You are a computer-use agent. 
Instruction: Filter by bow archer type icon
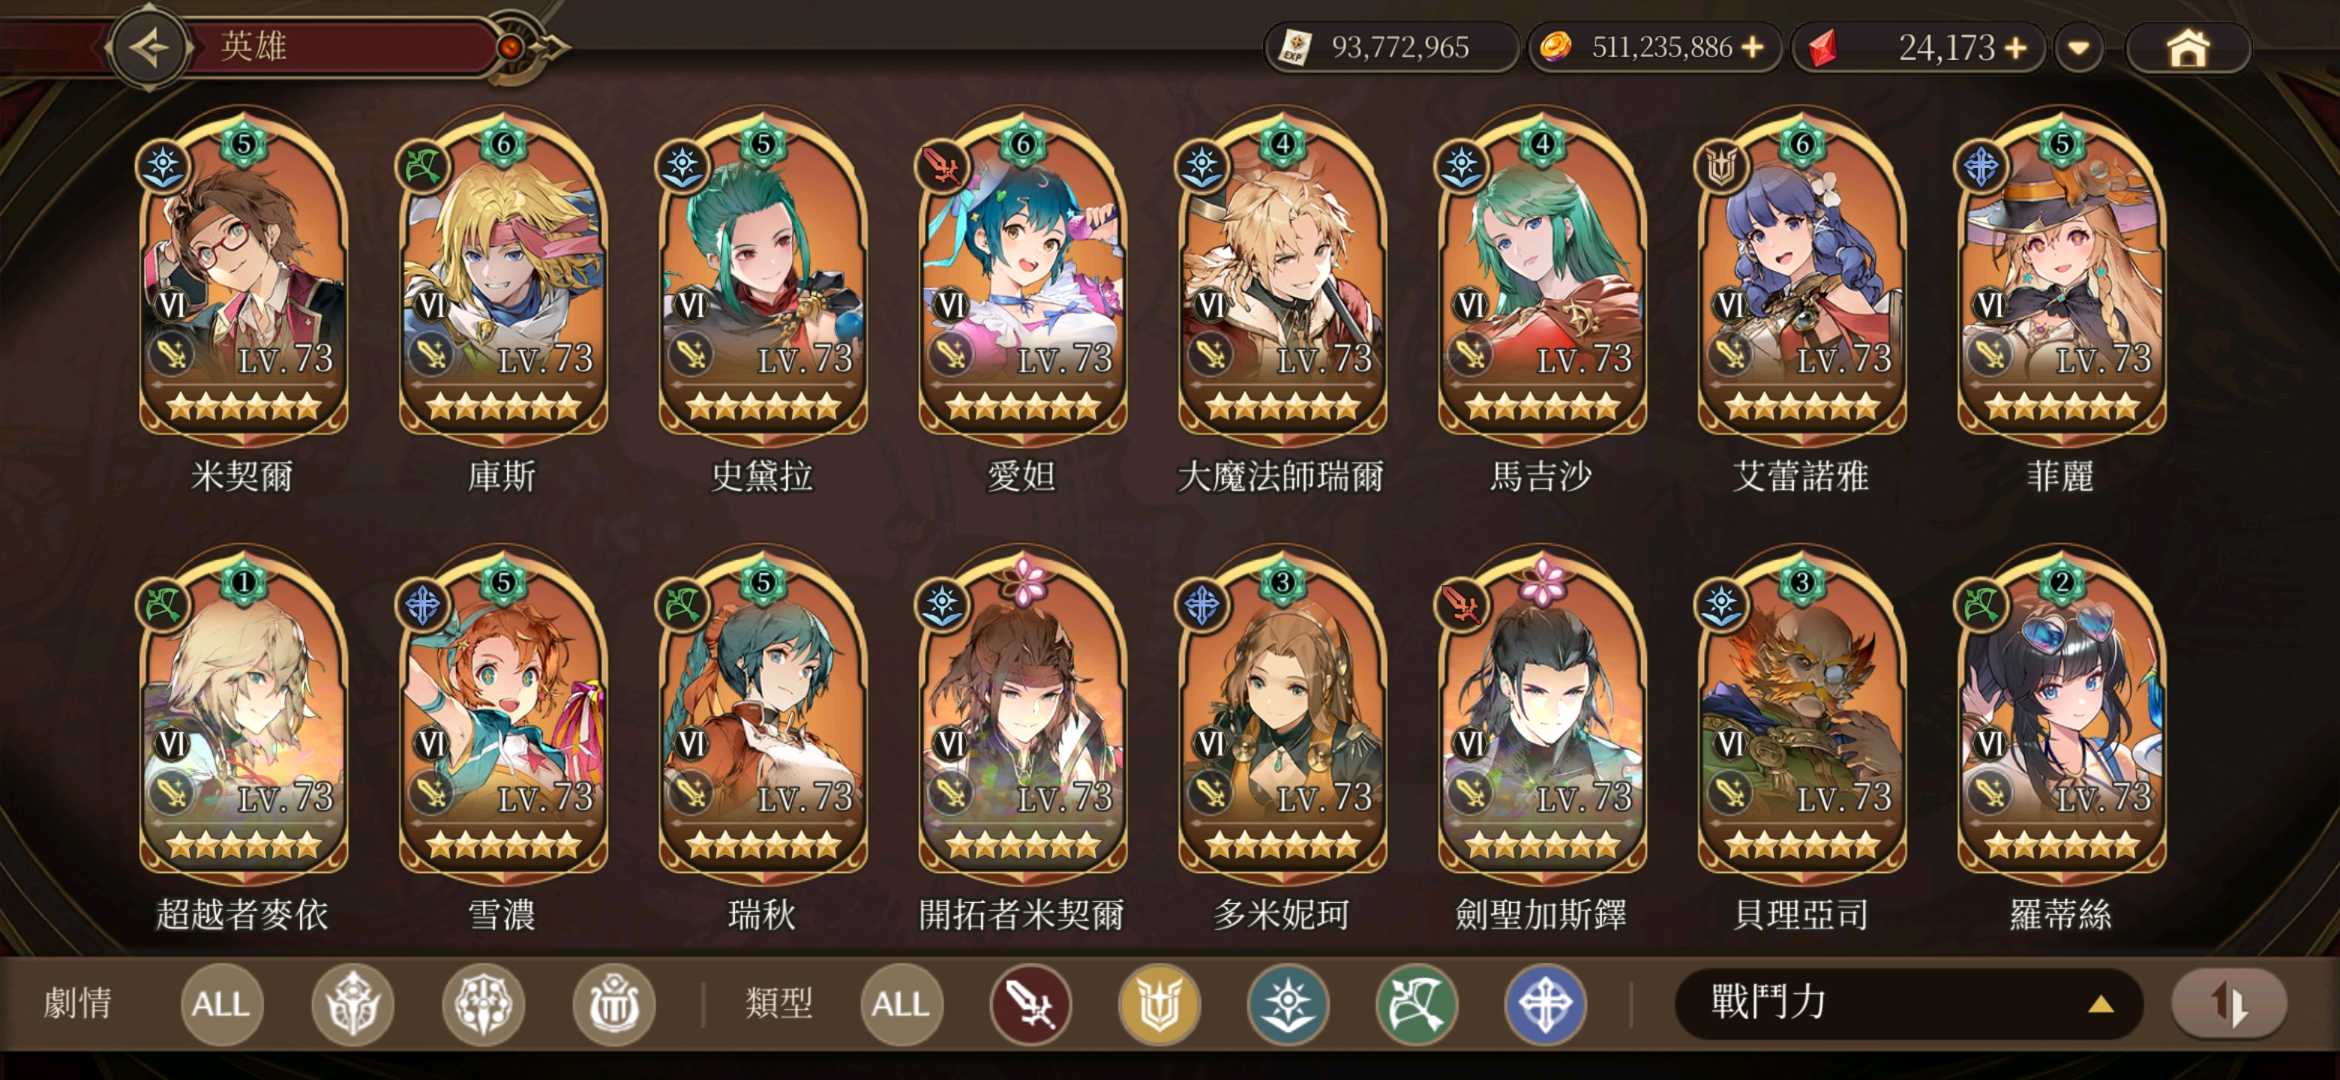point(1417,1004)
